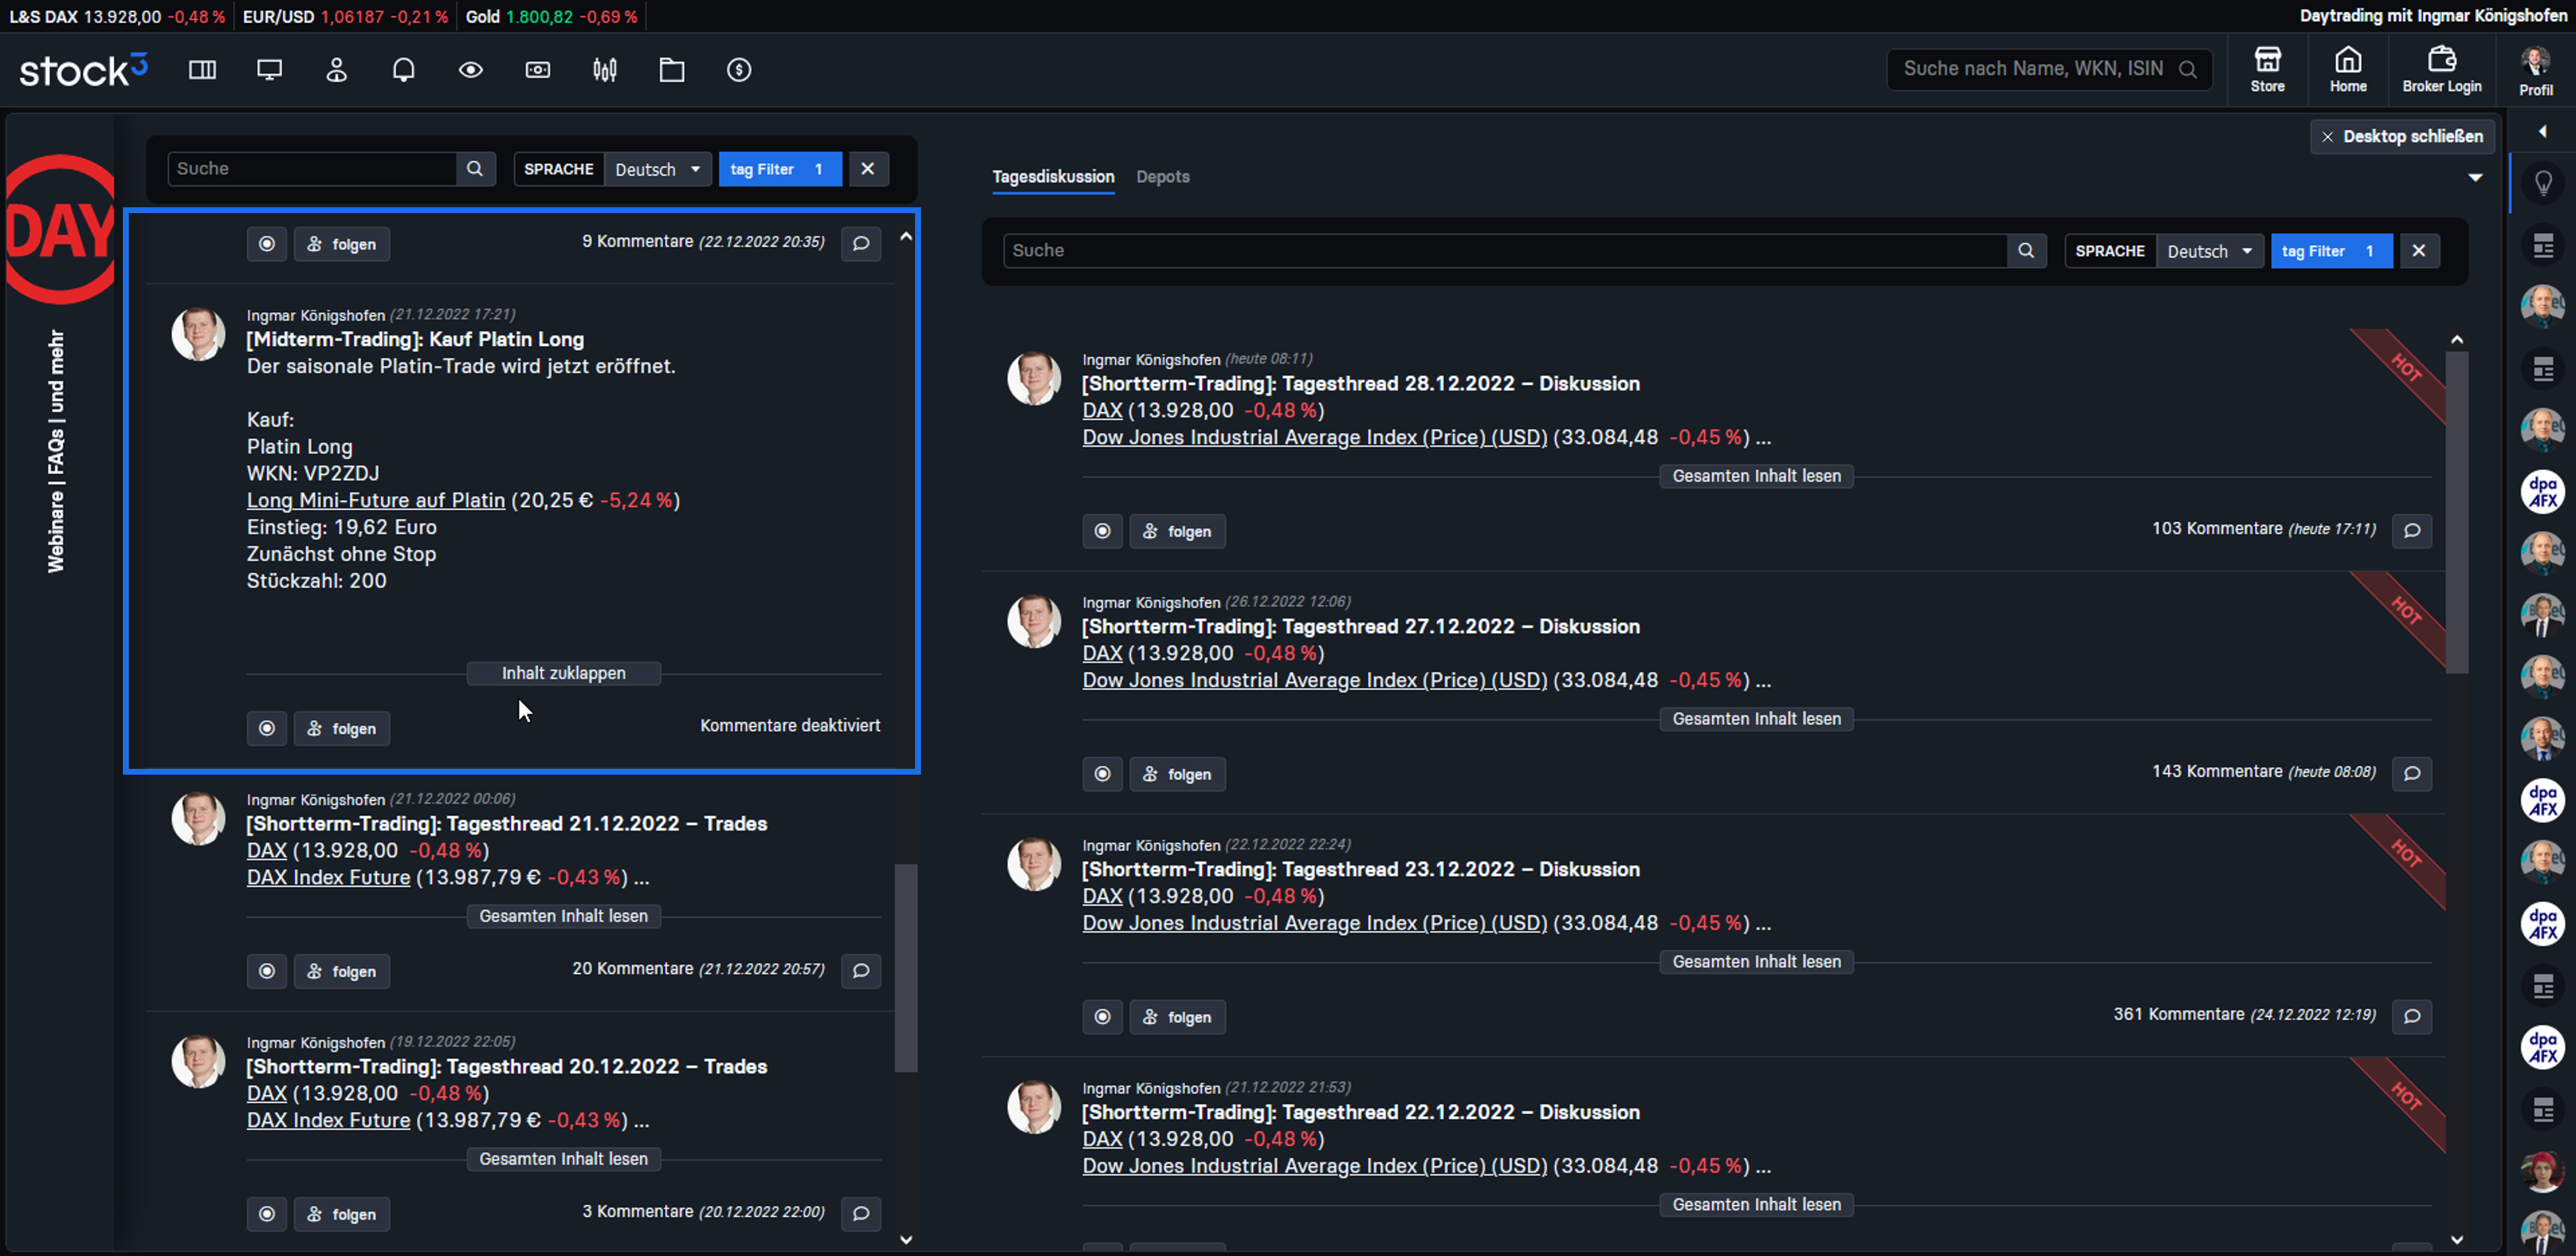The height and width of the screenshot is (1256, 2576).
Task: Click Desktop schließen button
Action: point(2402,137)
